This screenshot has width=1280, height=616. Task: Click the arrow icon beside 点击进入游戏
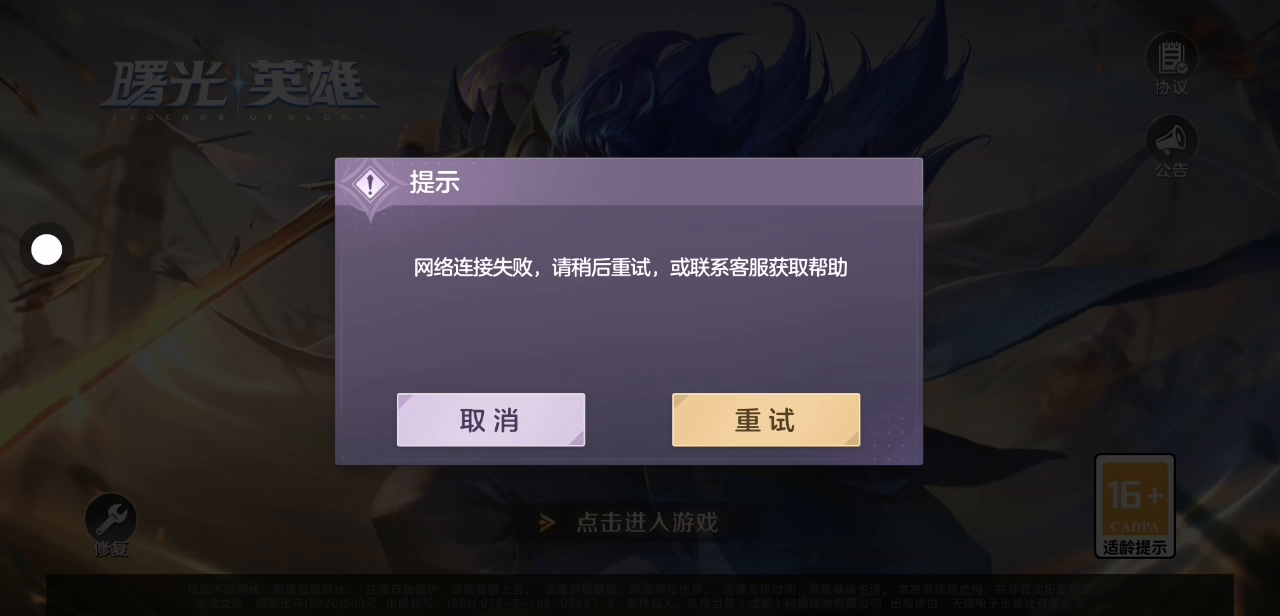point(547,522)
